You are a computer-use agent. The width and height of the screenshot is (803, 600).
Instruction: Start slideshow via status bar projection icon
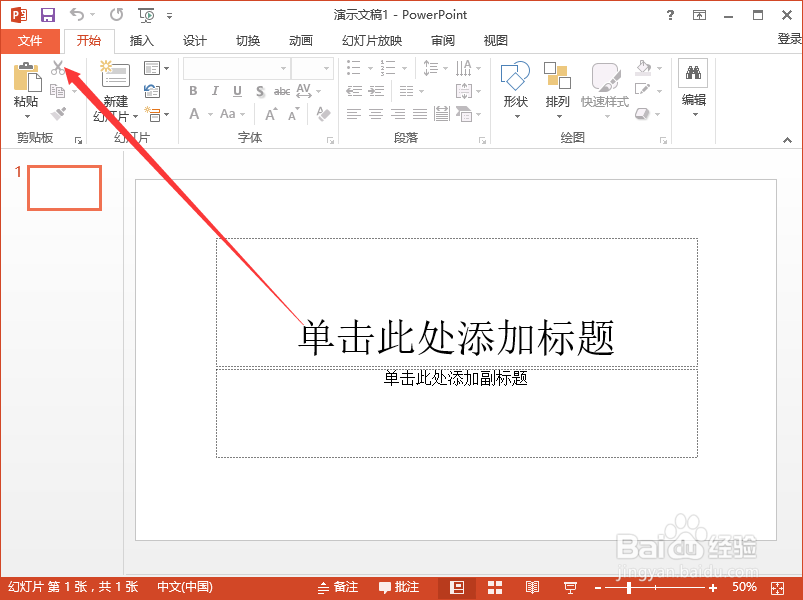tap(571, 587)
